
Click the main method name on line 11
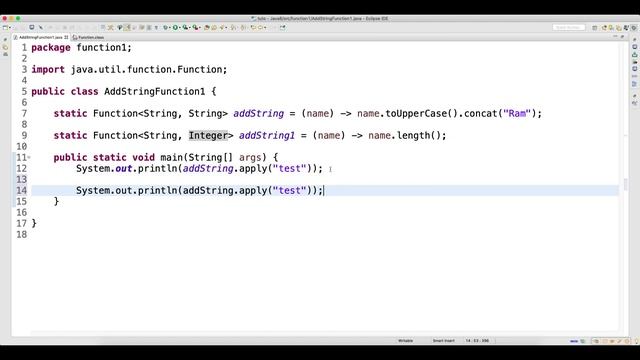point(171,158)
